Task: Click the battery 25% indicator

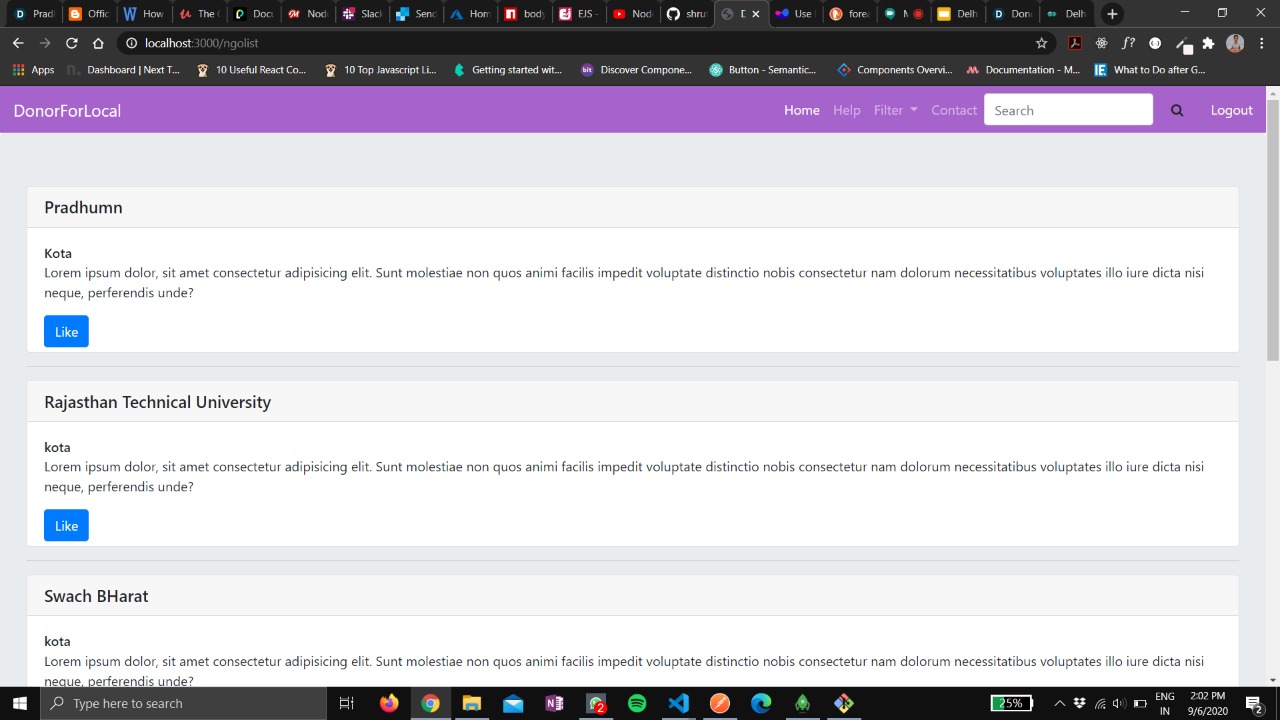Action: point(1011,703)
